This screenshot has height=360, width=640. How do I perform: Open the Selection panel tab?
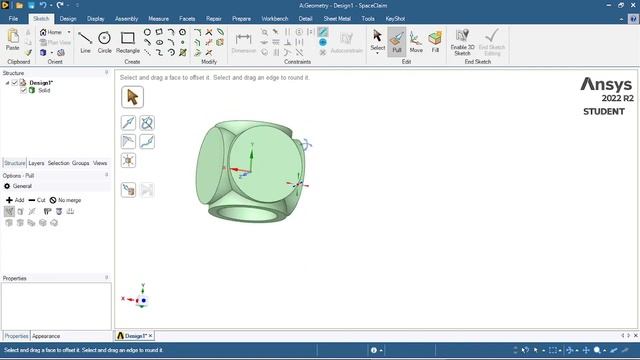point(58,163)
